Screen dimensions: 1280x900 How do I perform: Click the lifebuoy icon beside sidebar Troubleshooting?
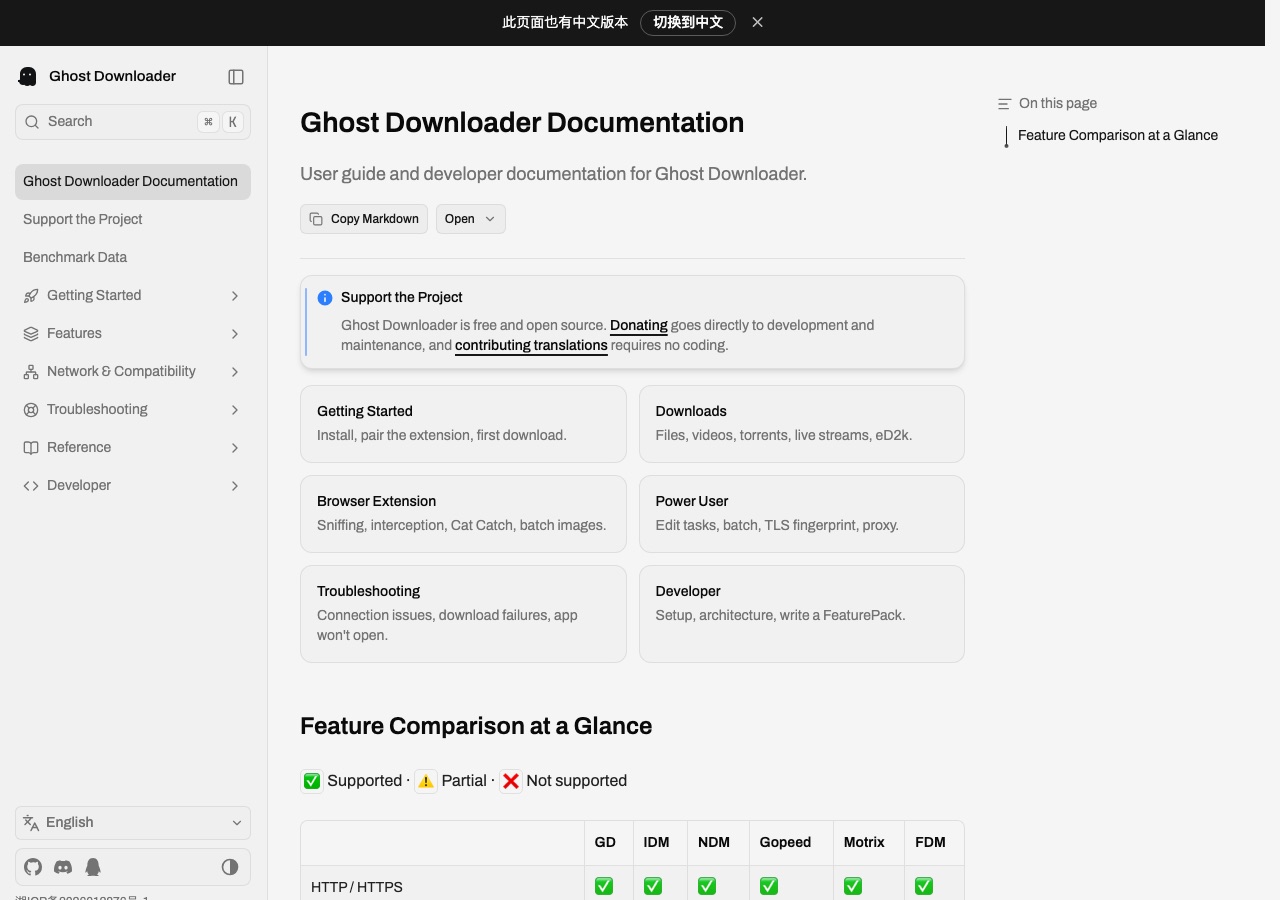tap(31, 409)
